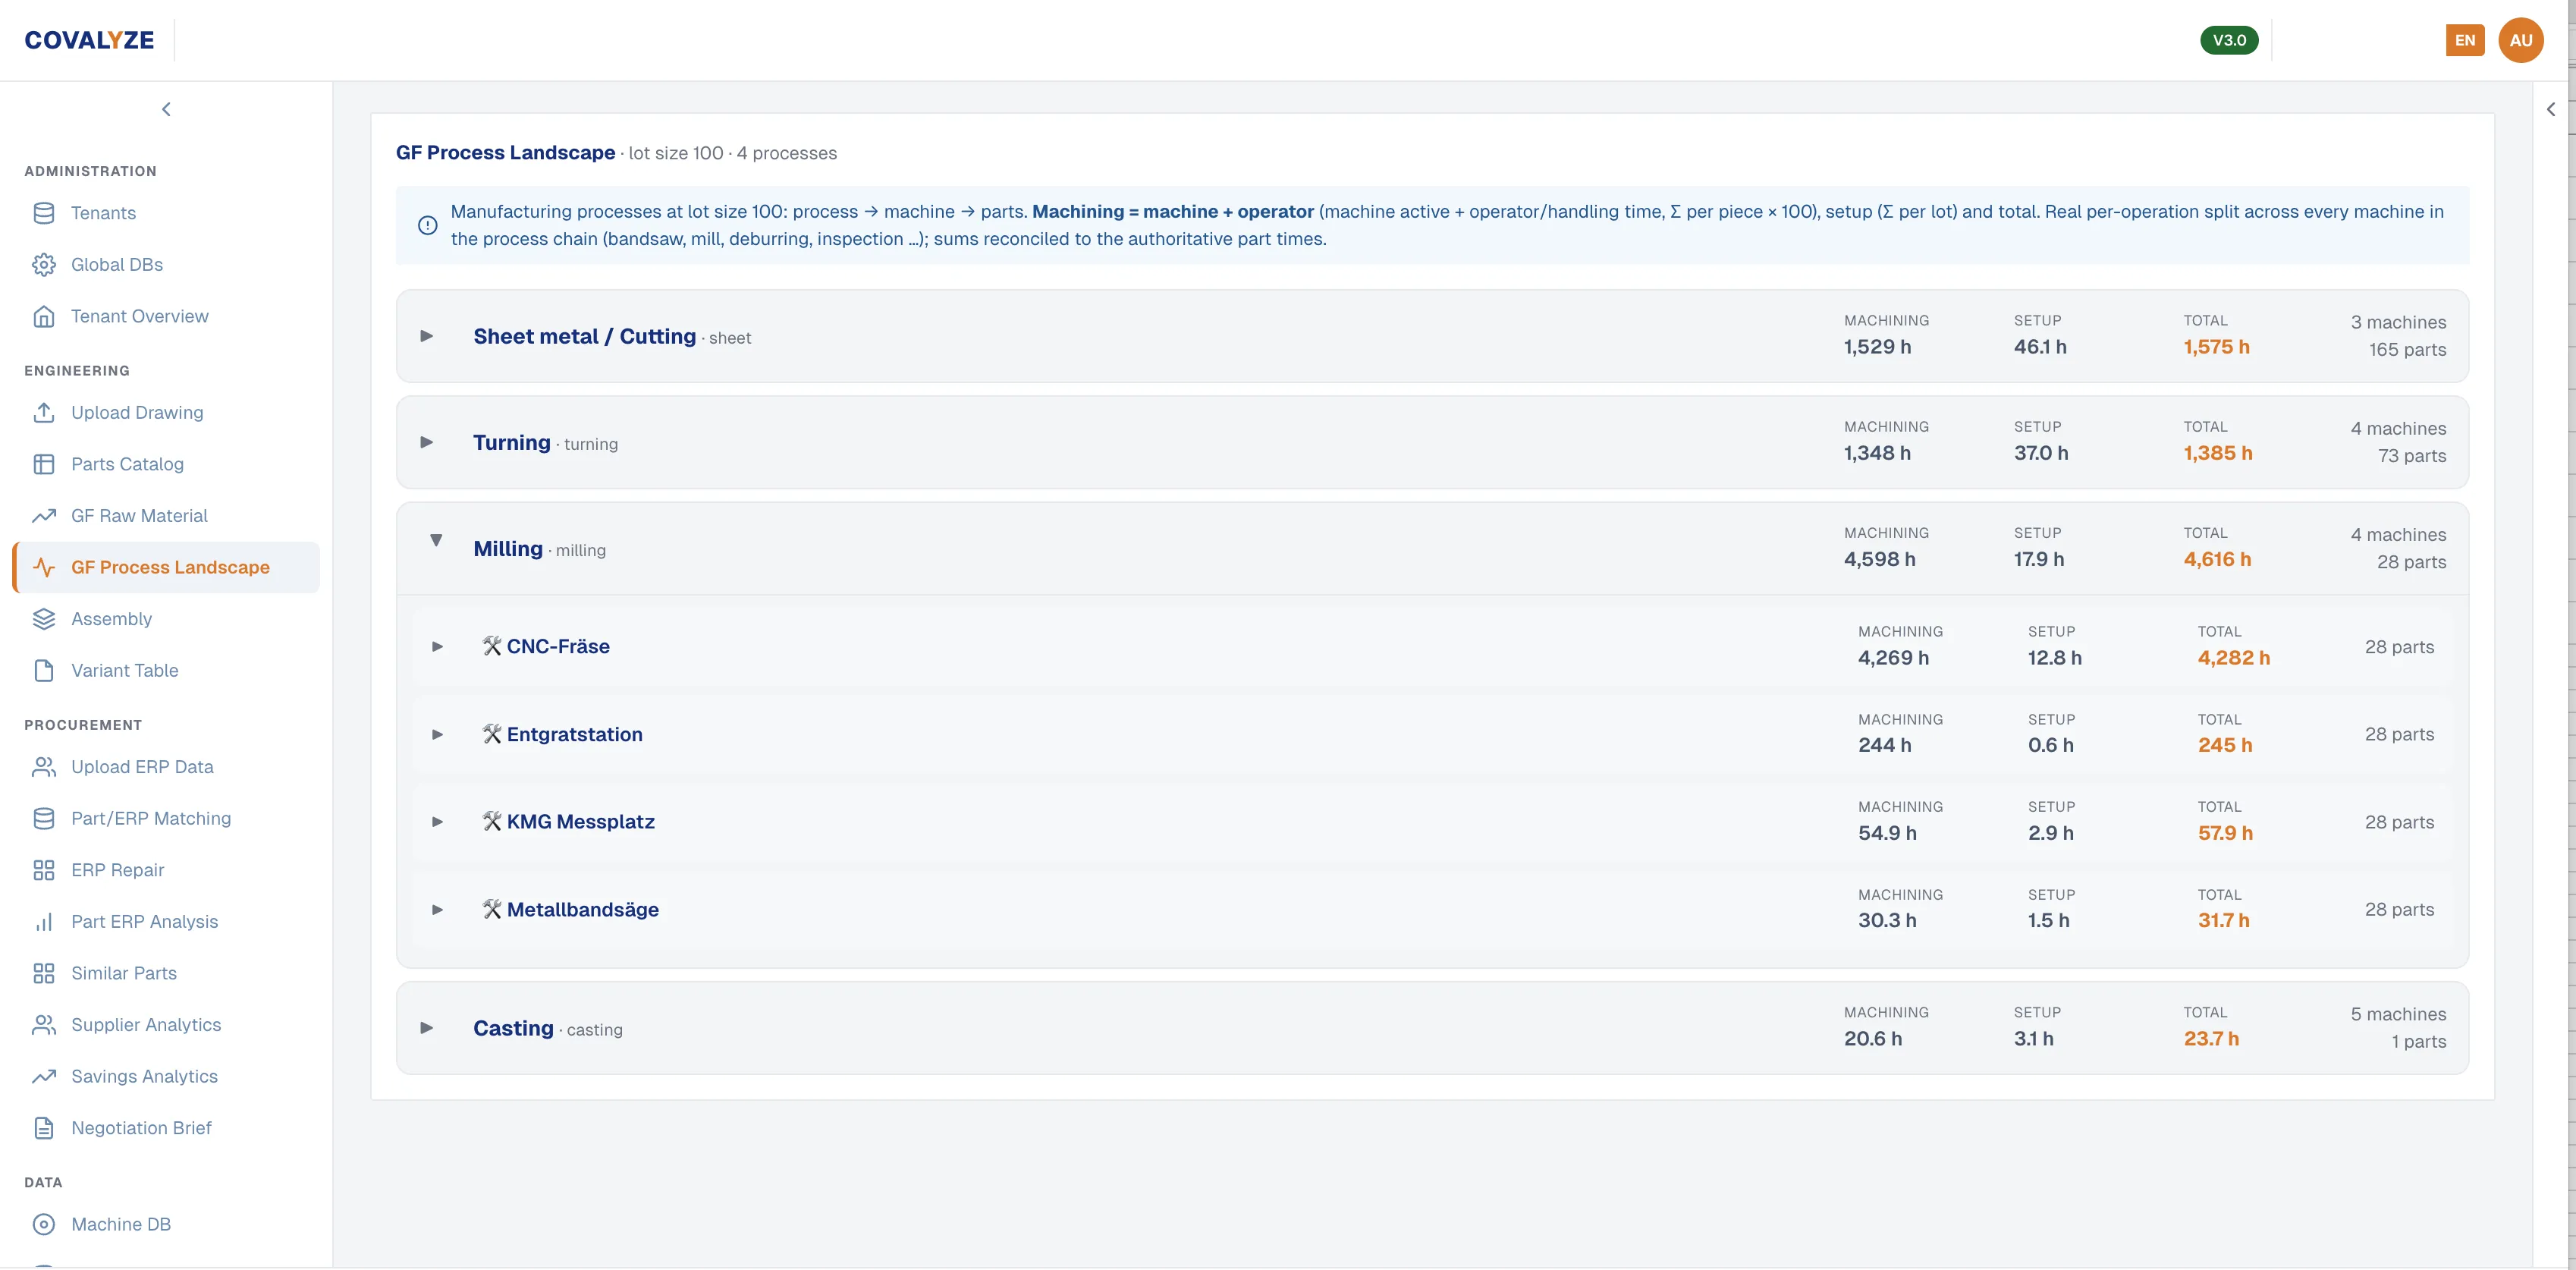Navigate to Supplier Analytics

[166, 1025]
